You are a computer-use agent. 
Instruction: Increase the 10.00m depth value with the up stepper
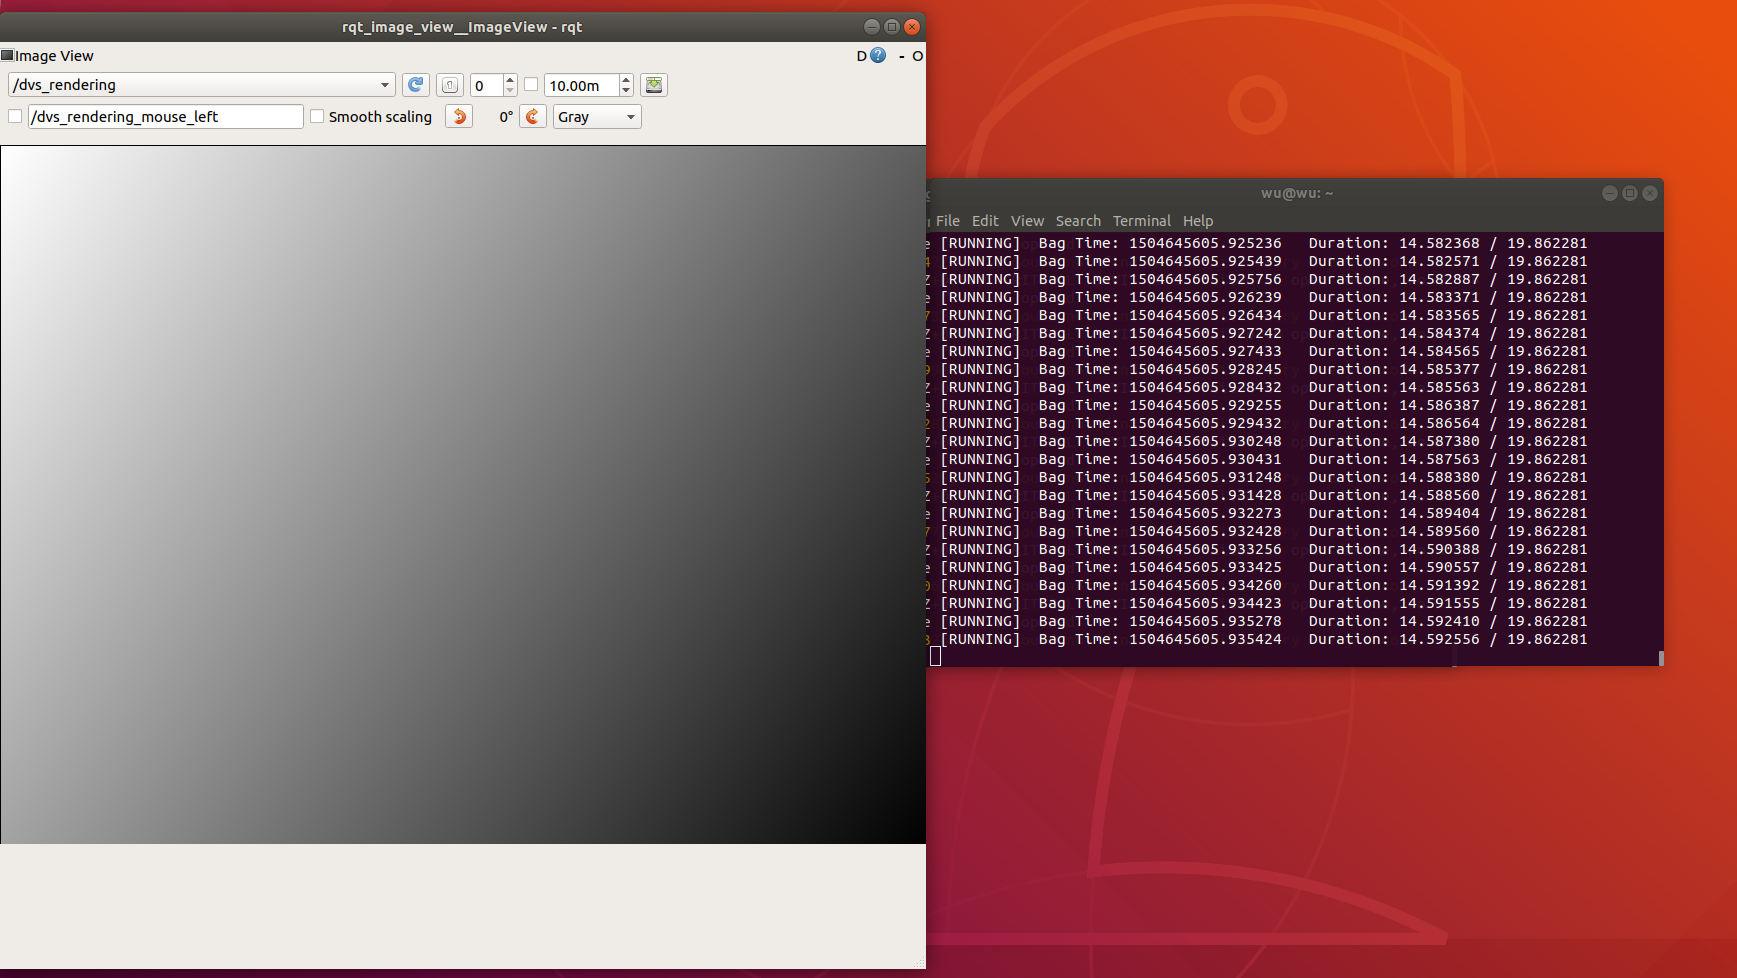(x=626, y=79)
